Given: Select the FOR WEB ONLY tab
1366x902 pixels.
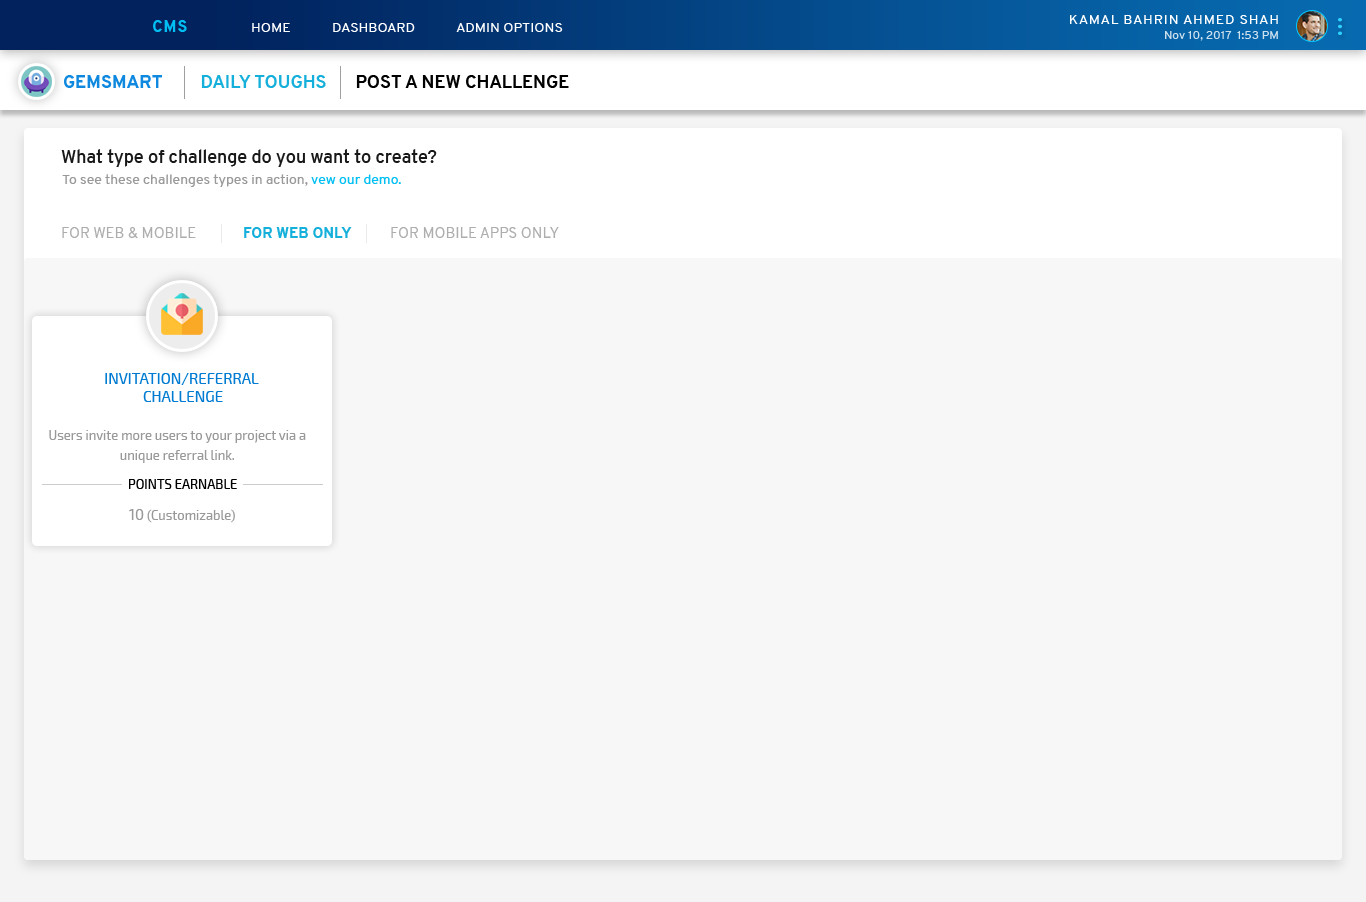Looking at the screenshot, I should tap(297, 233).
